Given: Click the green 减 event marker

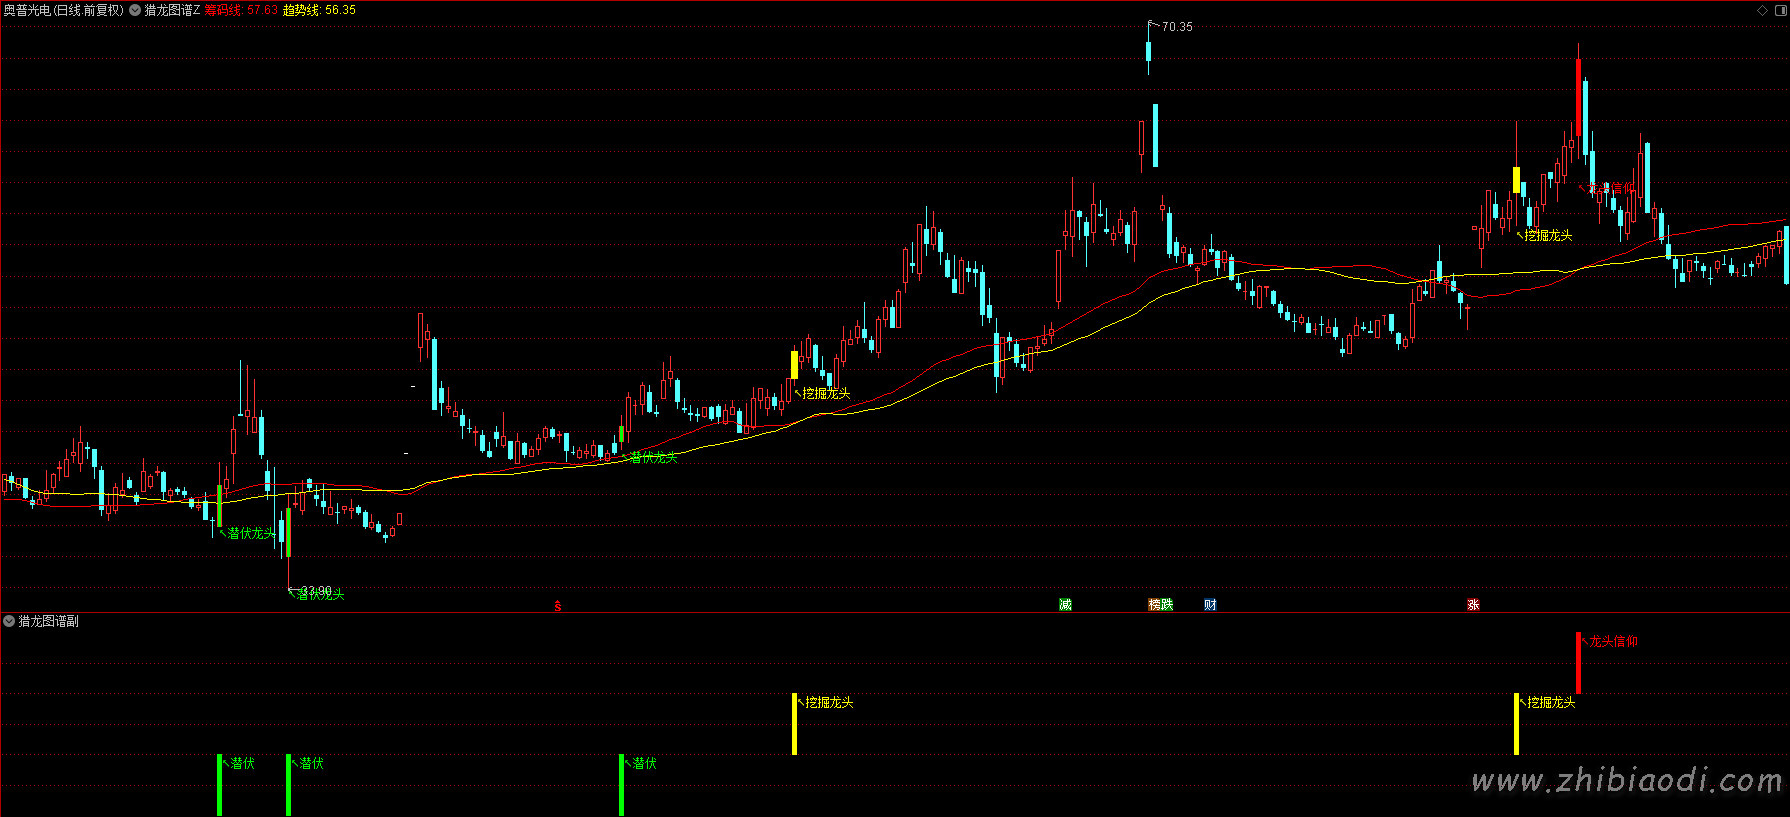Looking at the screenshot, I should pos(1065,605).
